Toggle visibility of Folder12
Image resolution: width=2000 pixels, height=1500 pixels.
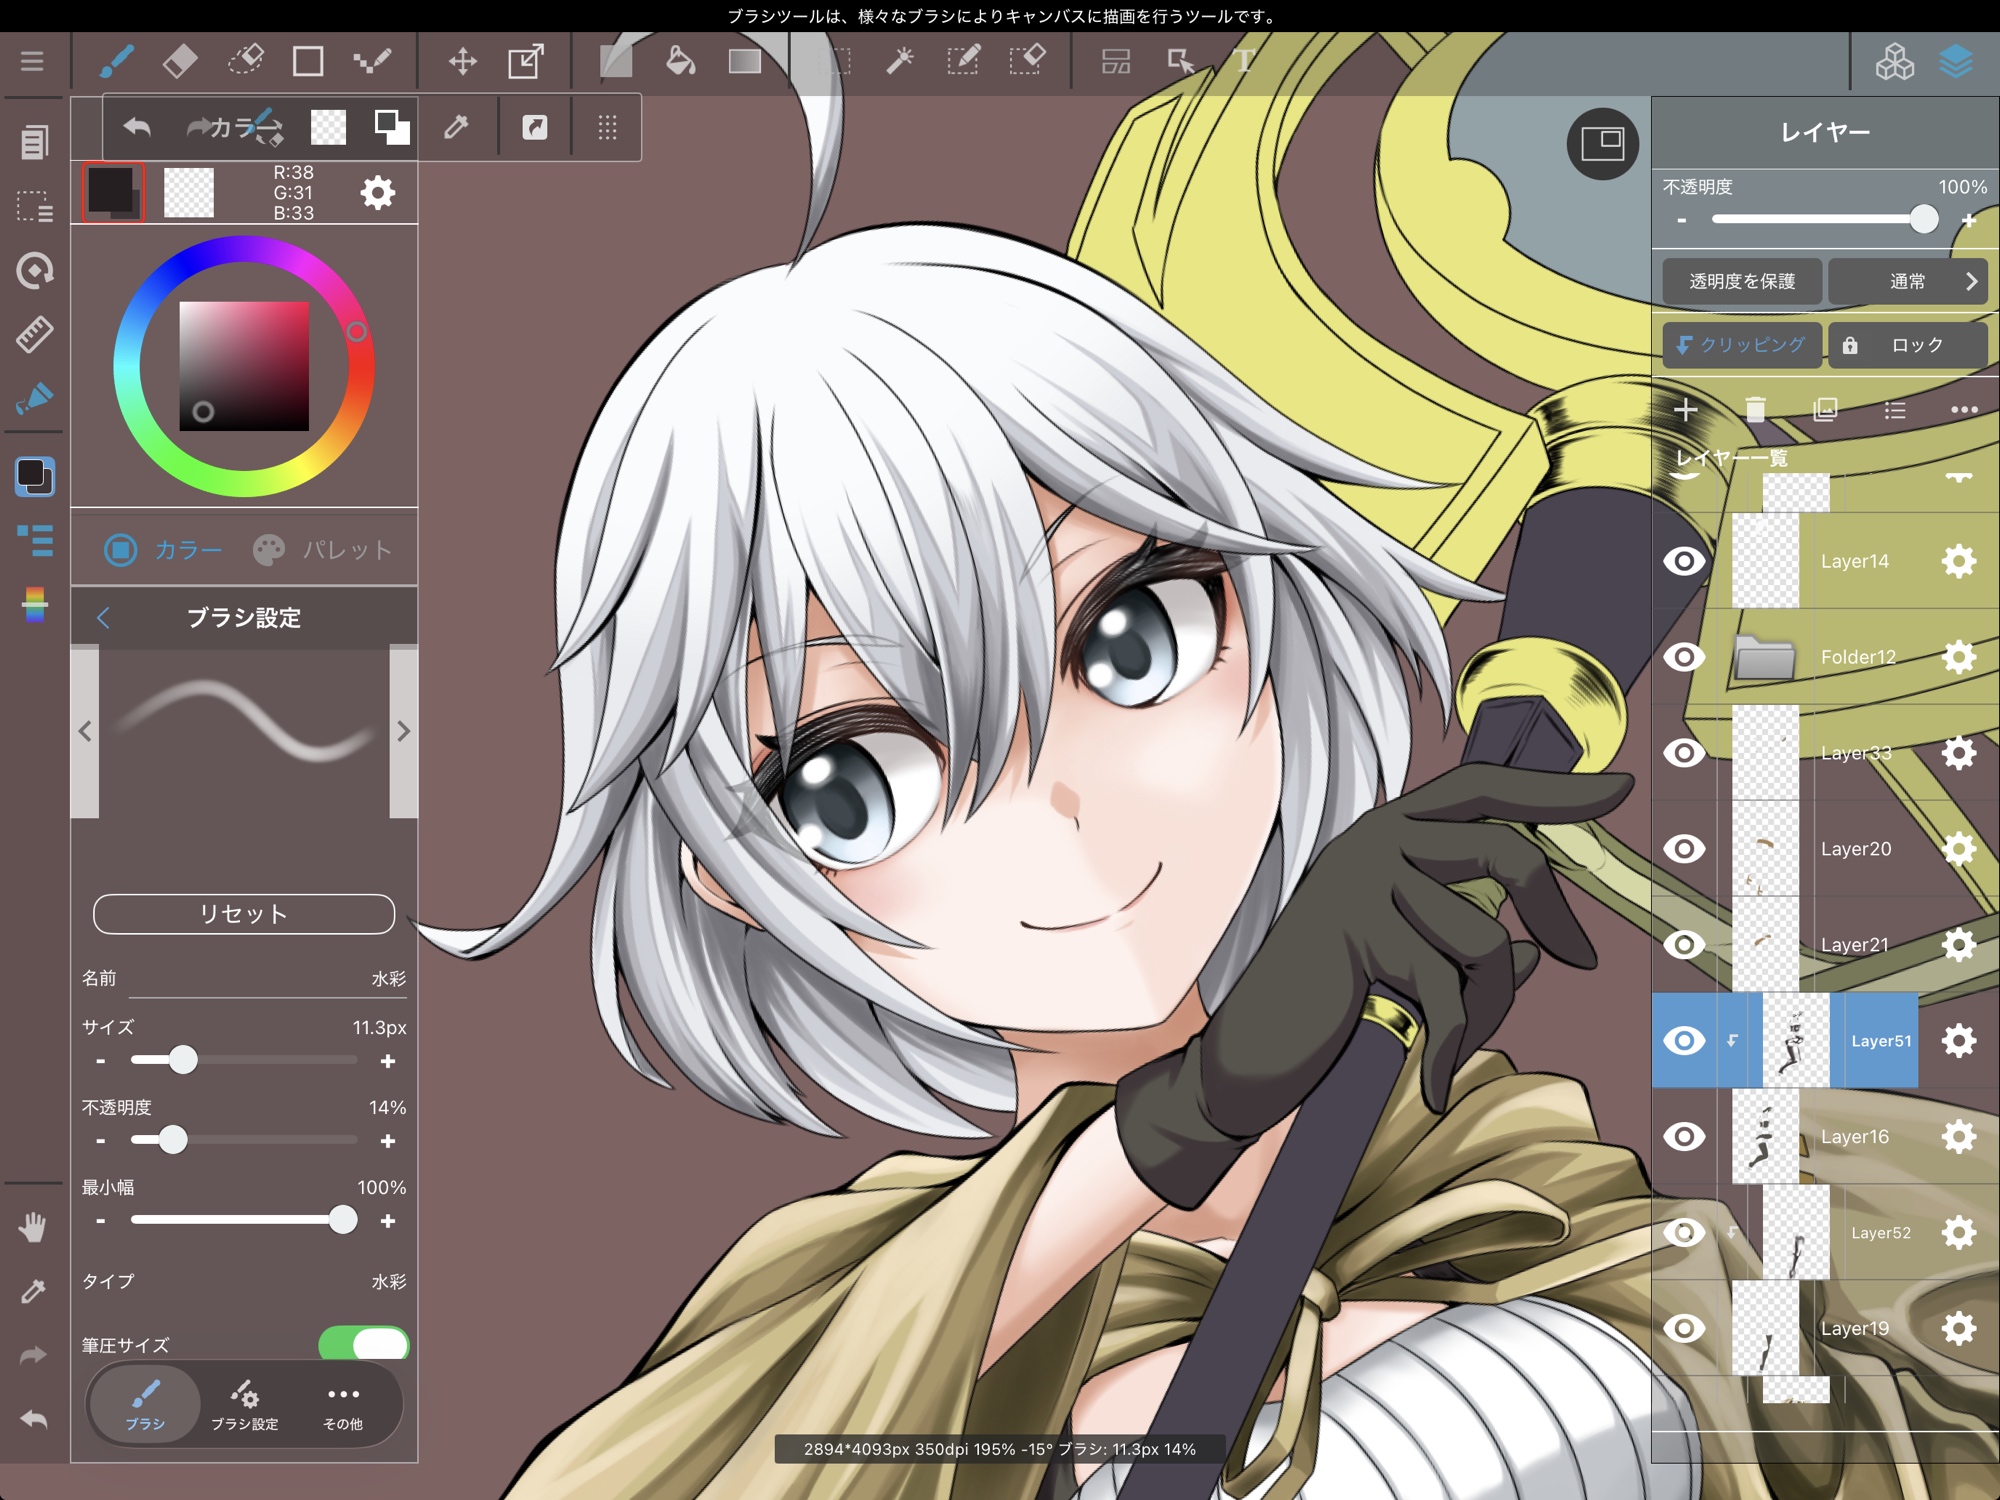click(1684, 657)
